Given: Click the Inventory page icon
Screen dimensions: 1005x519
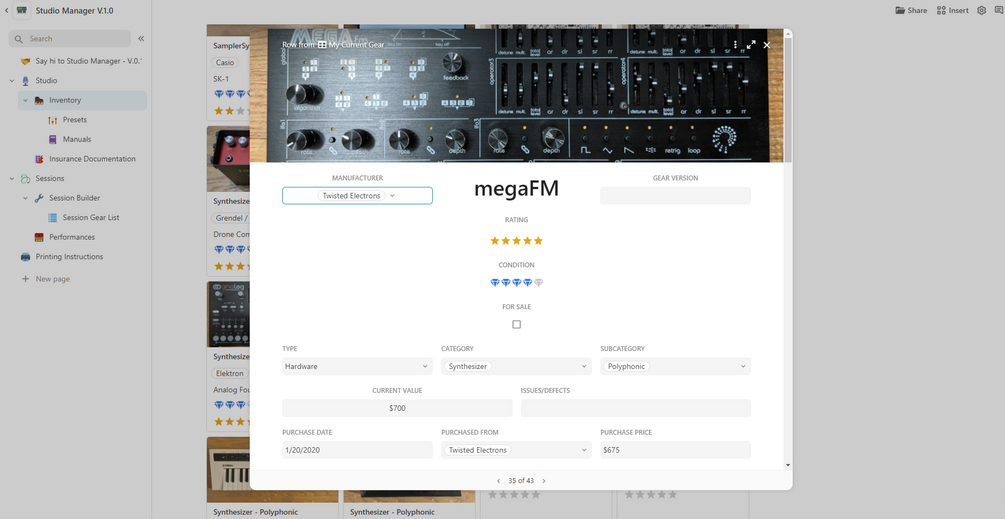Looking at the screenshot, I should pos(39,100).
